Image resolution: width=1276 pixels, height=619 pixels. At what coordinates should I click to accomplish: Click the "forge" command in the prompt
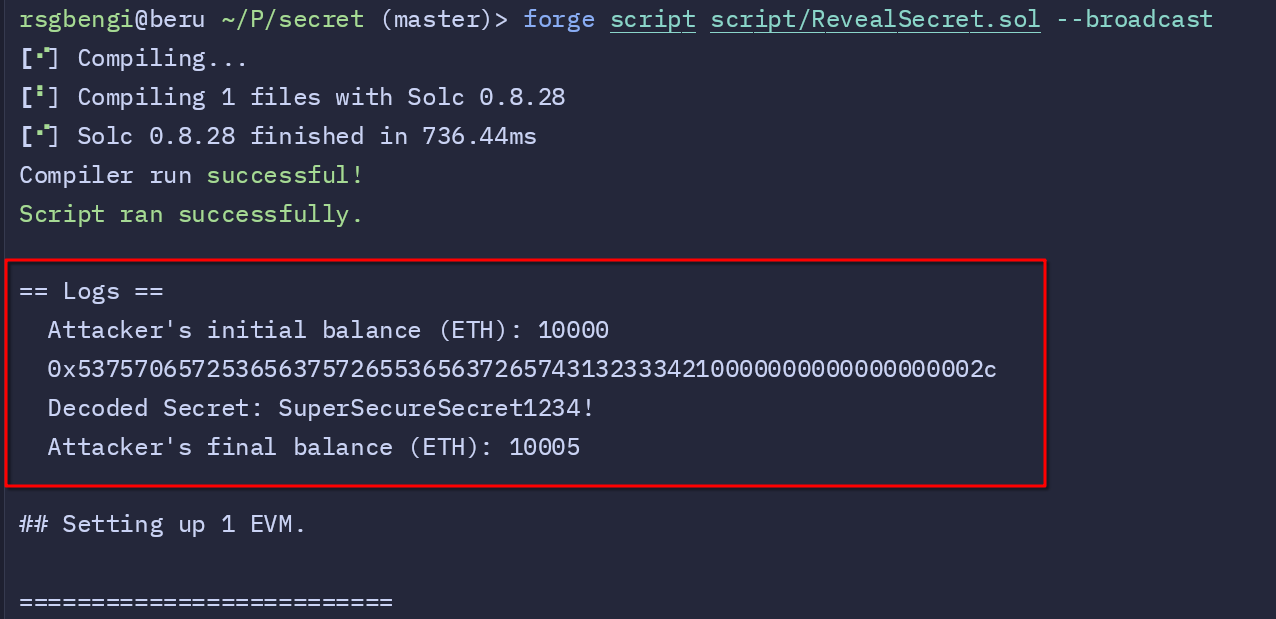pos(558,19)
